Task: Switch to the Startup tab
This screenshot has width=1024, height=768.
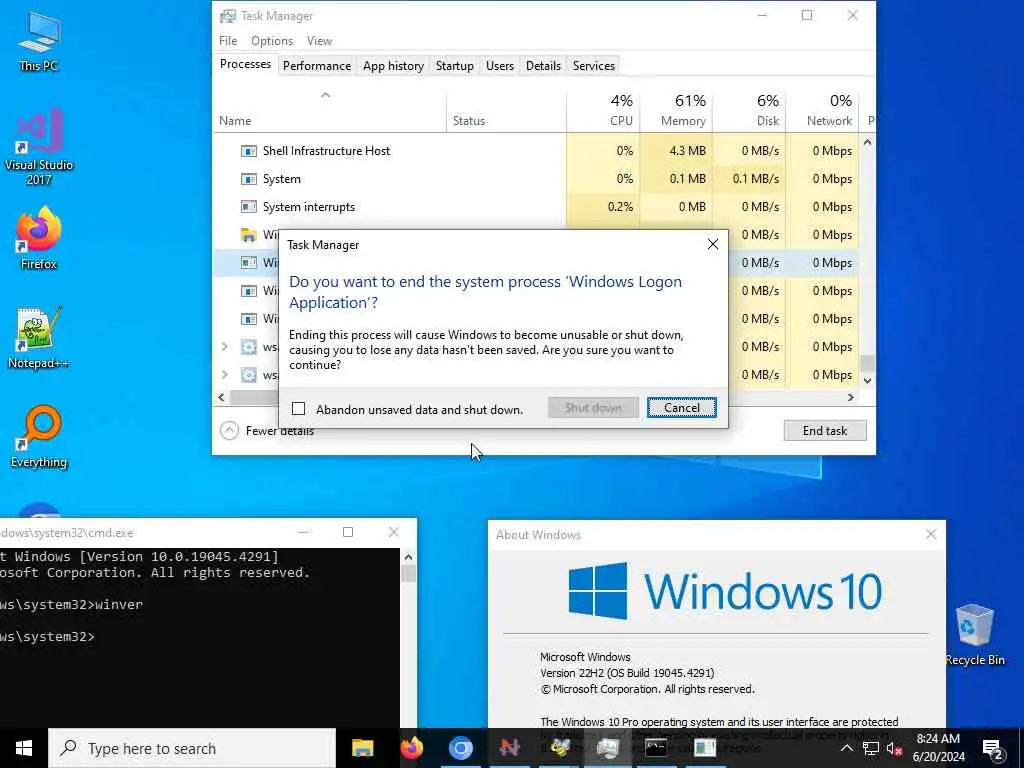Action: (x=455, y=66)
